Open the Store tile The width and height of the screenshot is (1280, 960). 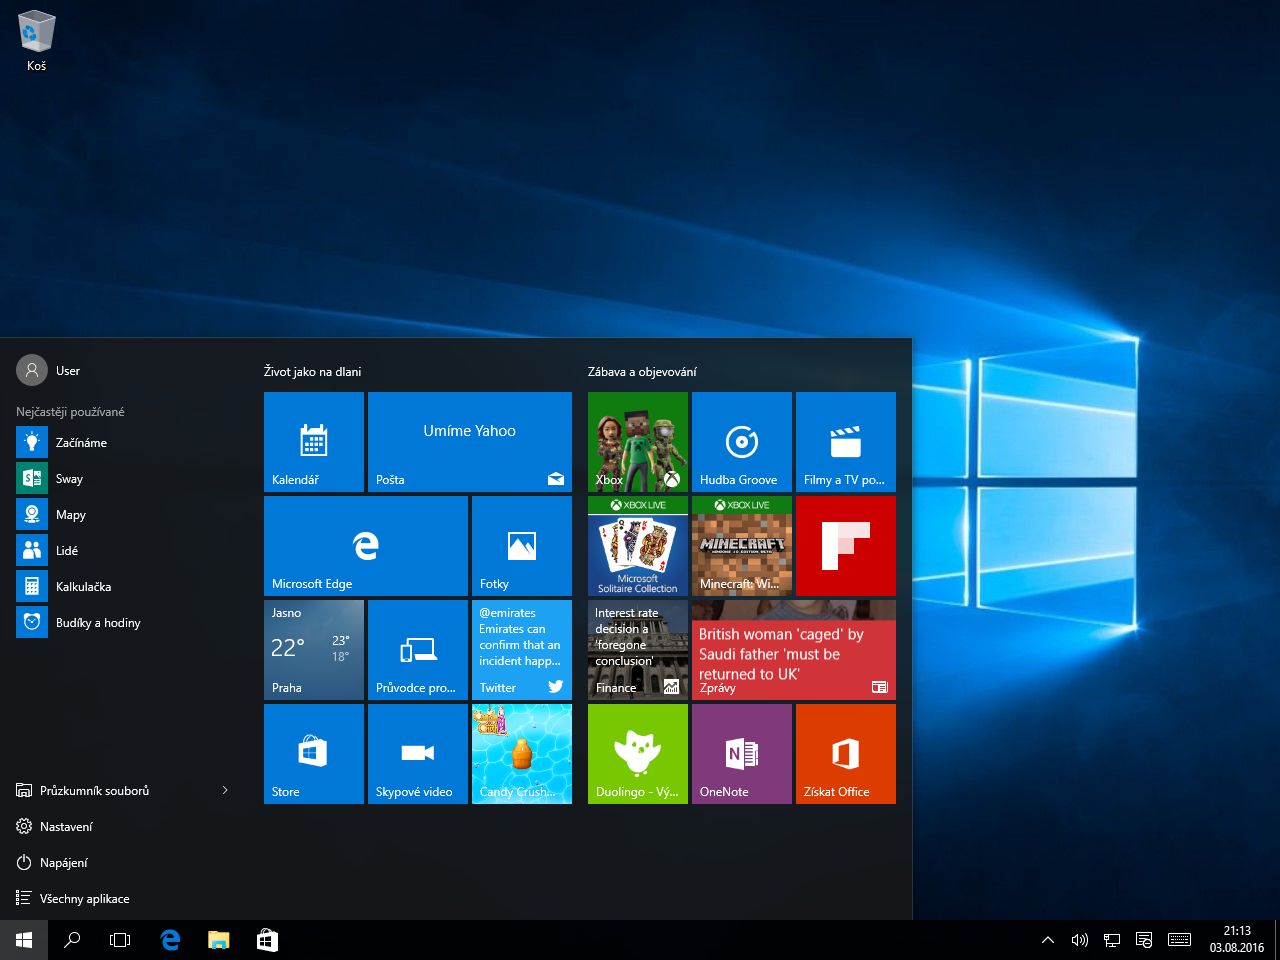[314, 754]
